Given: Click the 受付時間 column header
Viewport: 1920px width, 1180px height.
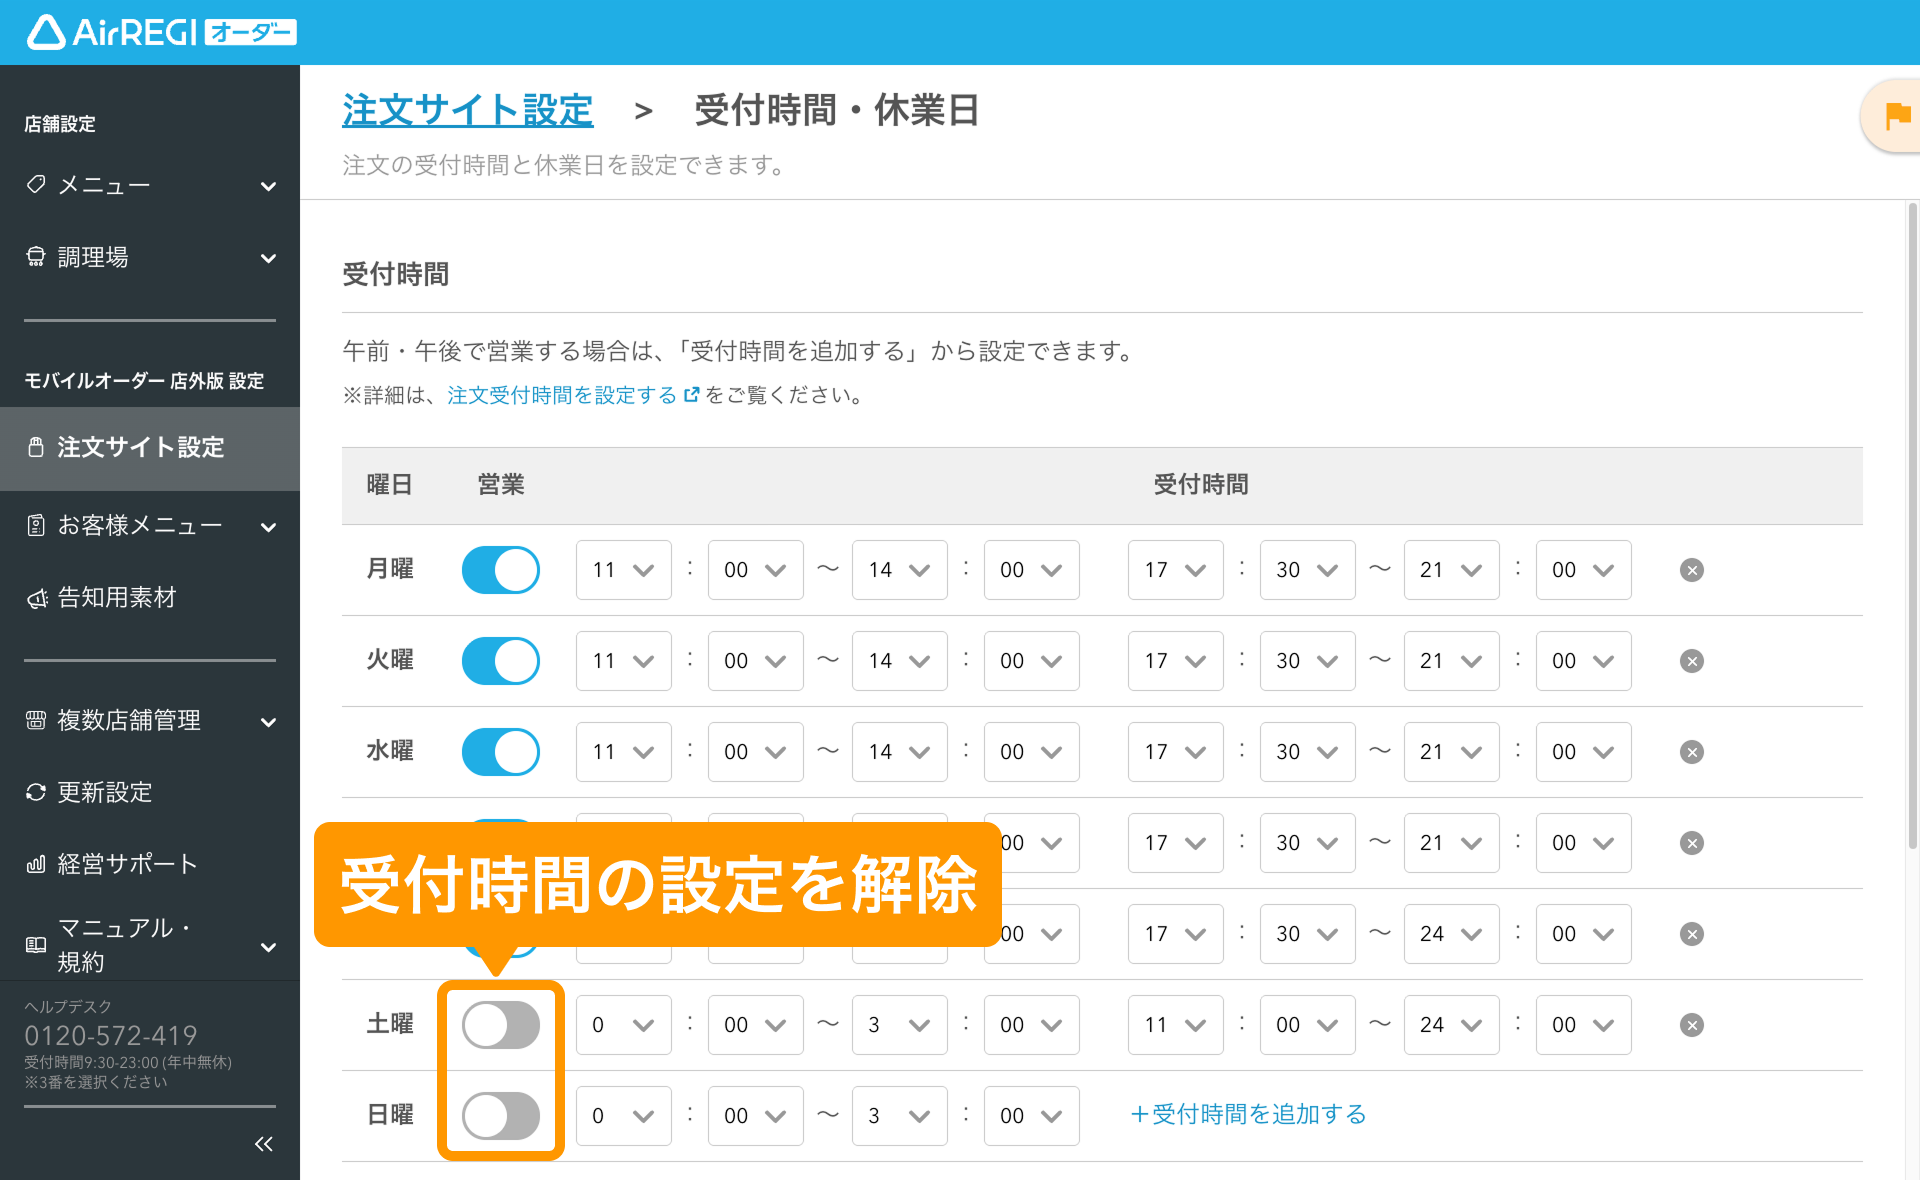Looking at the screenshot, I should [x=1201, y=485].
